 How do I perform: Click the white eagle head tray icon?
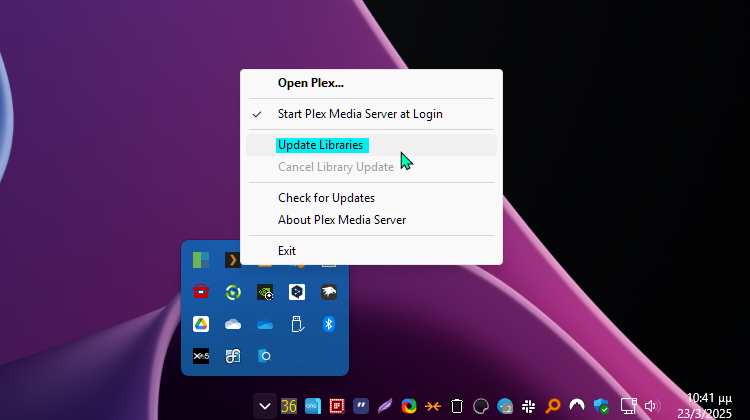click(329, 292)
